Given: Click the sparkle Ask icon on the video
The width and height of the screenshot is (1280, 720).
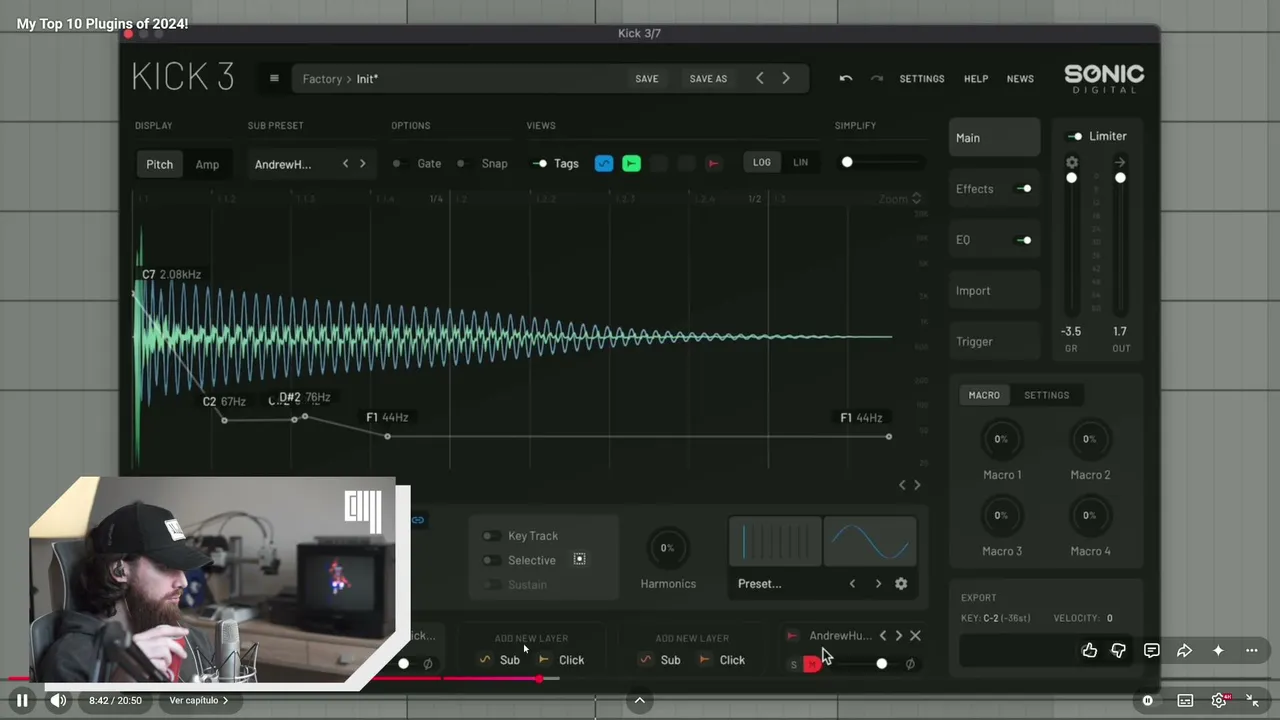Looking at the screenshot, I should click(1218, 651).
